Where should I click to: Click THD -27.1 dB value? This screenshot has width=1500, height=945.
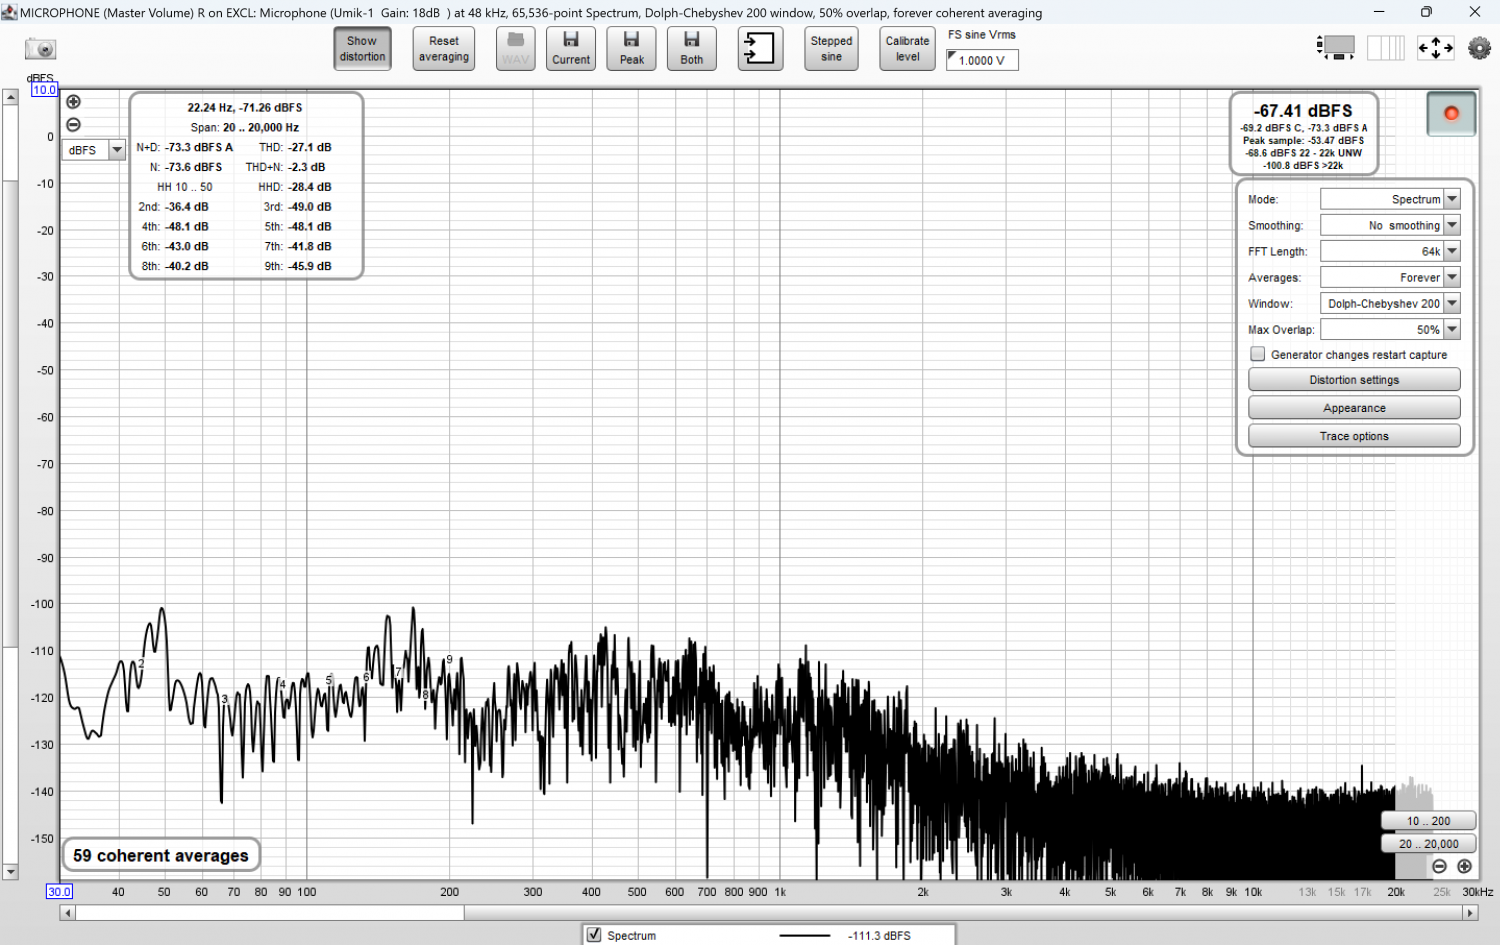(x=310, y=147)
